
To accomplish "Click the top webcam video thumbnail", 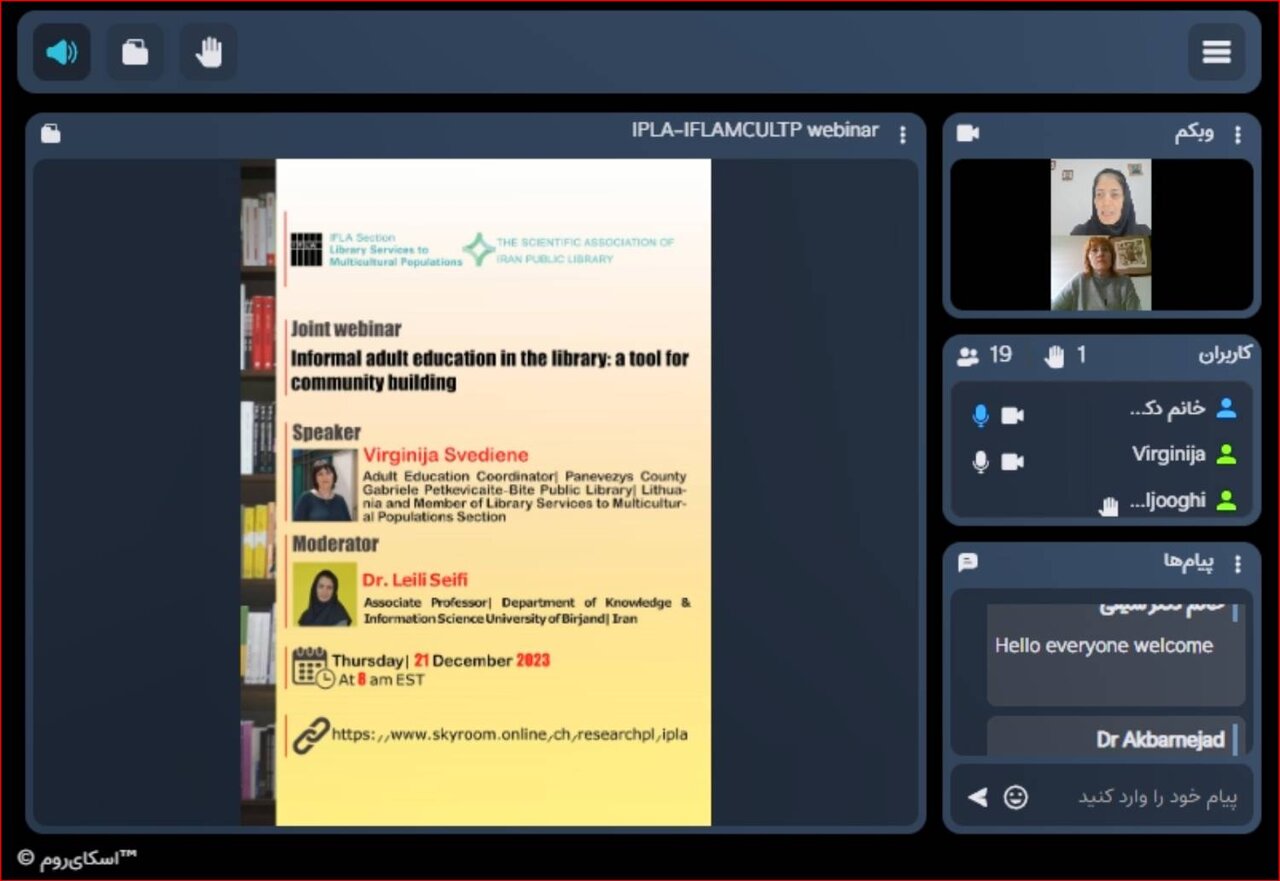I will coord(1101,197).
